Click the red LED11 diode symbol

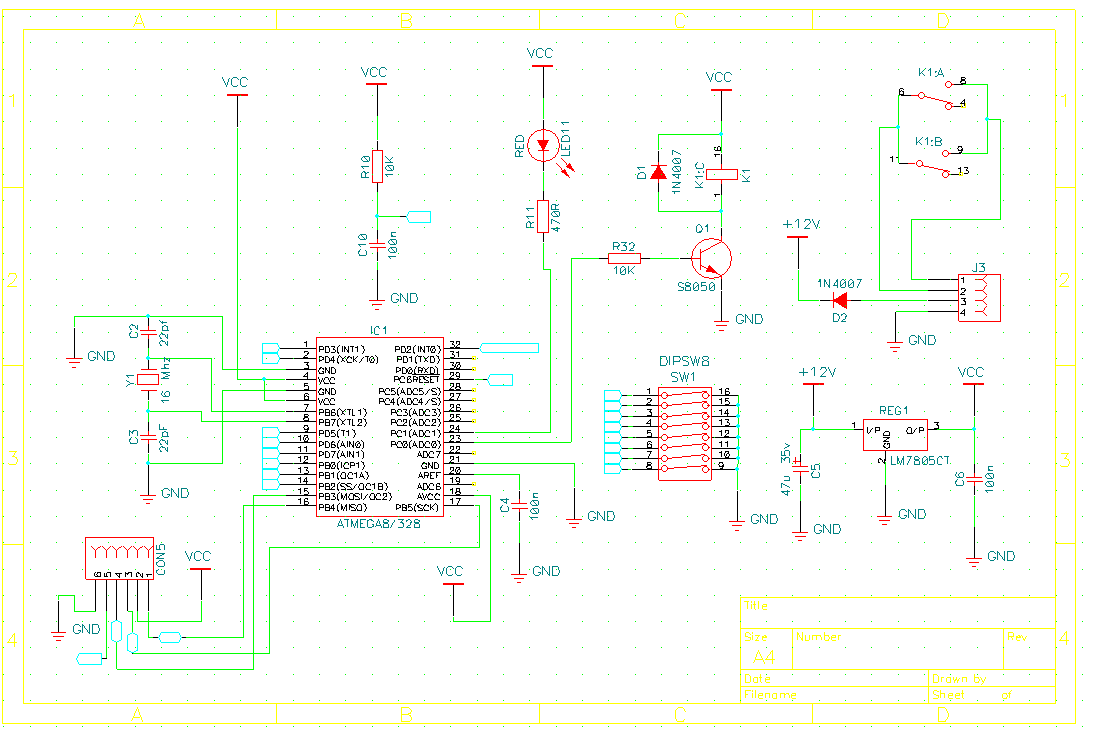[x=543, y=146]
